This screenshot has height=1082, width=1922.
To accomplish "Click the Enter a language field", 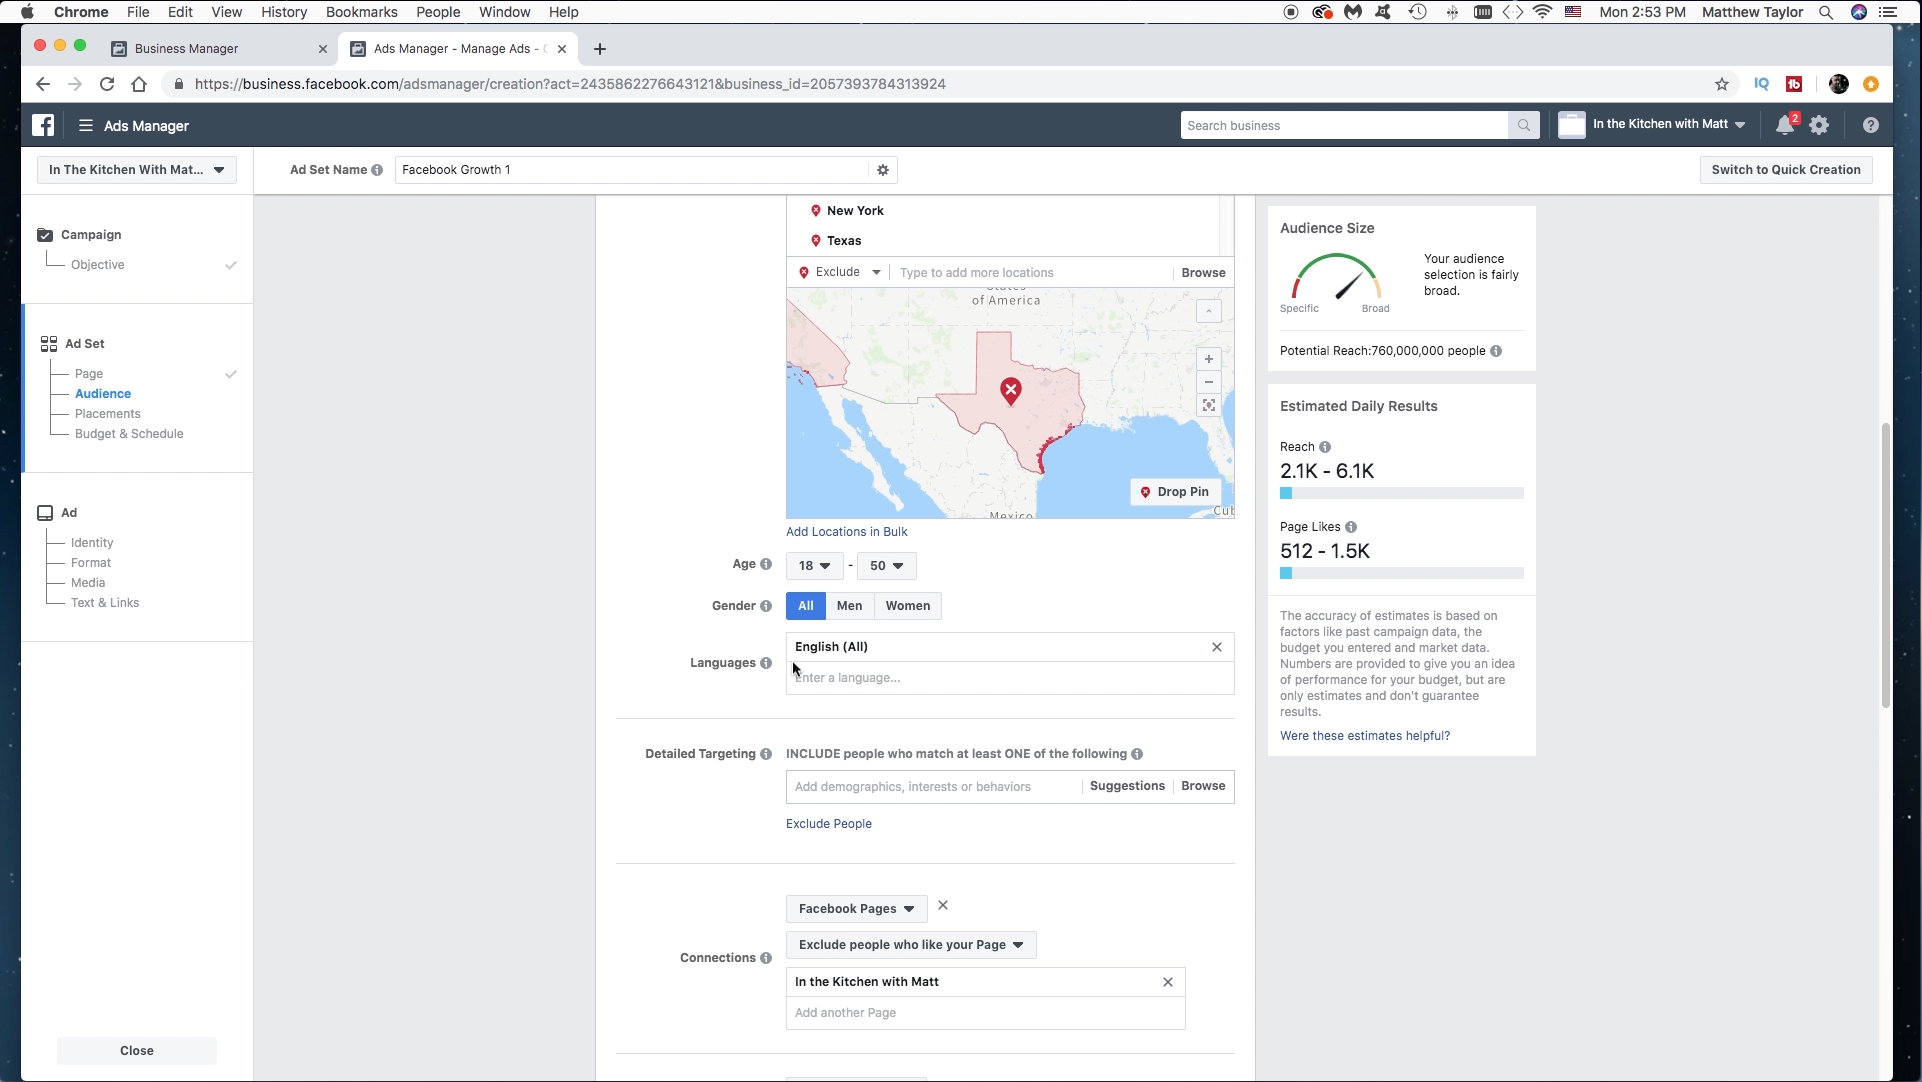I will click(1010, 678).
